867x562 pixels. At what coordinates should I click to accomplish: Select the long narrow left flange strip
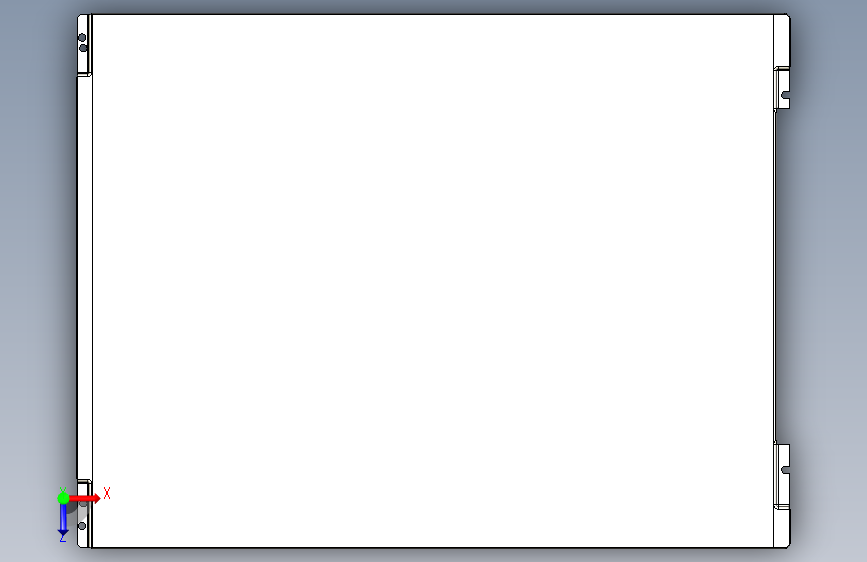[x=84, y=278]
